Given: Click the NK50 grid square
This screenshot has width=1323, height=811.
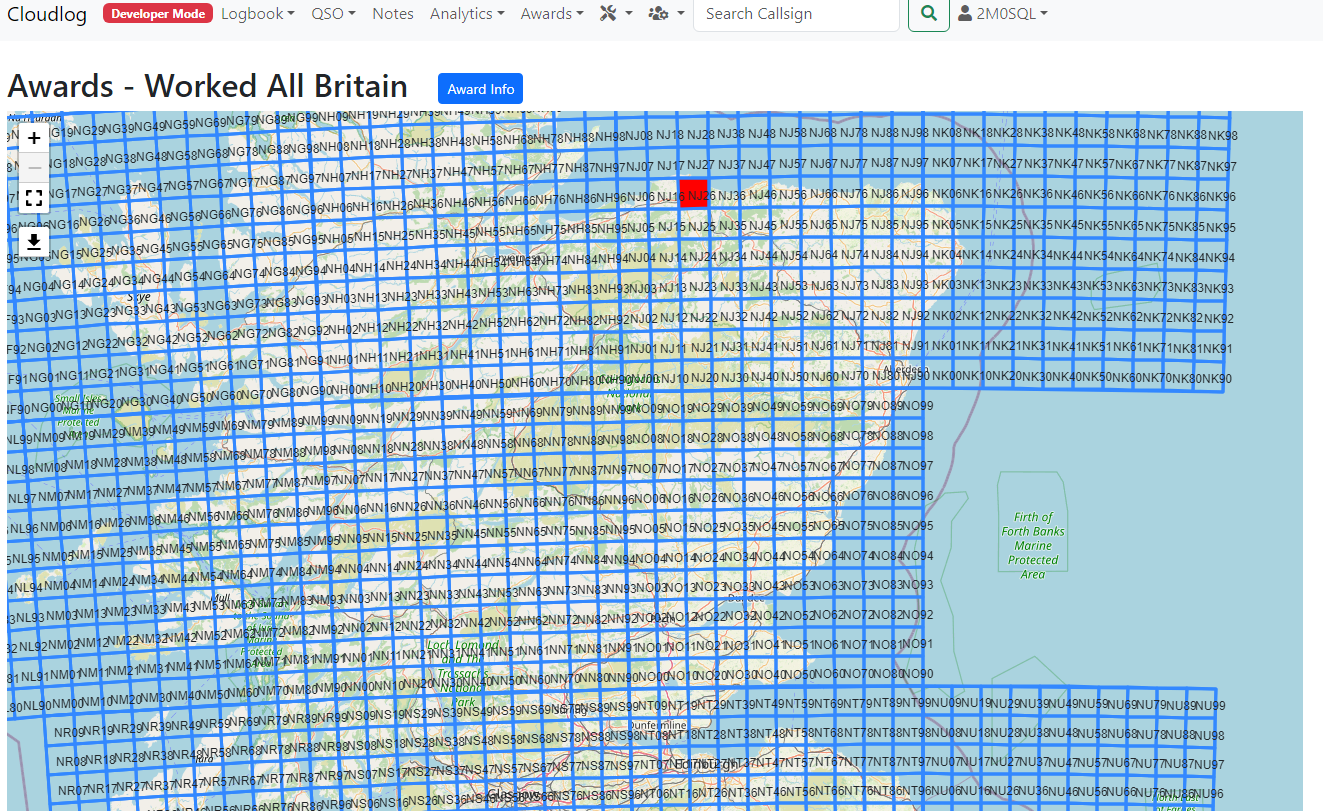Looking at the screenshot, I should coord(1097,377).
